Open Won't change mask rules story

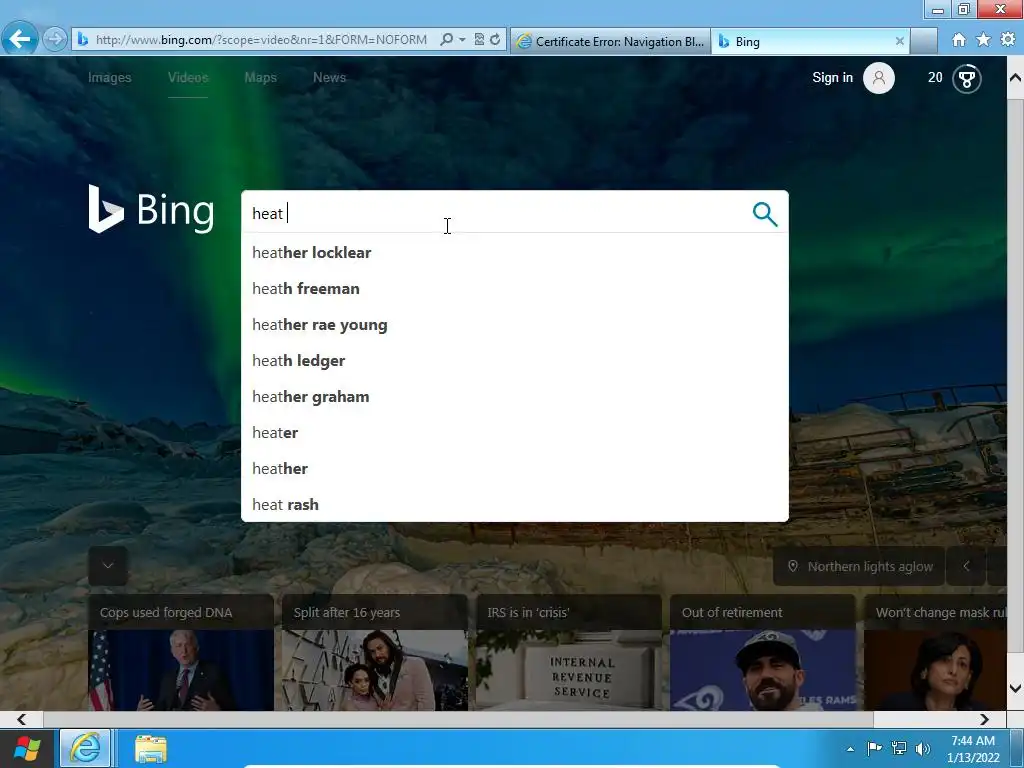pos(940,613)
